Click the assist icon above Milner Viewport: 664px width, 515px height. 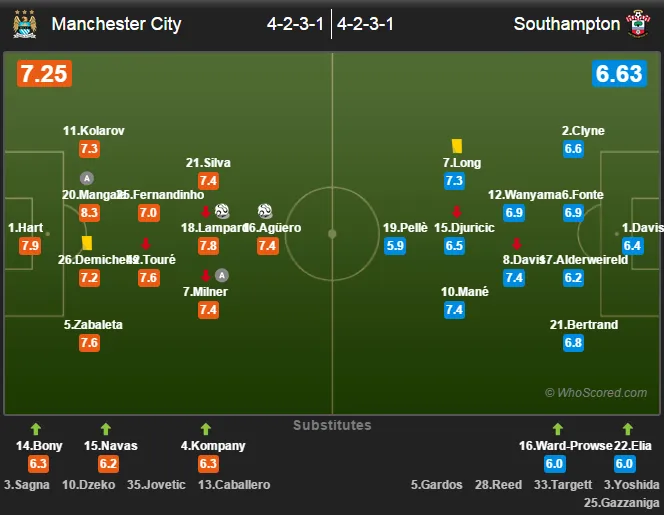click(222, 275)
